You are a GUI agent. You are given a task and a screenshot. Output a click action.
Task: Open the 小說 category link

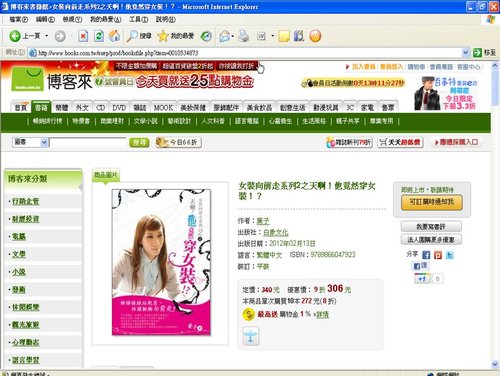[x=19, y=272]
